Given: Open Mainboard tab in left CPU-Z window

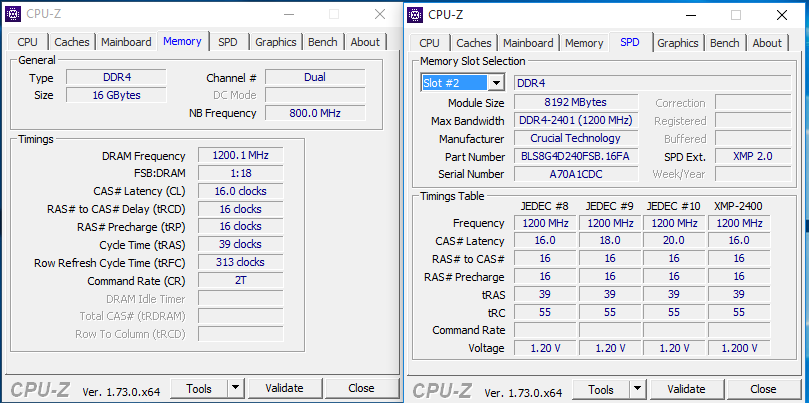Looking at the screenshot, I should (126, 42).
